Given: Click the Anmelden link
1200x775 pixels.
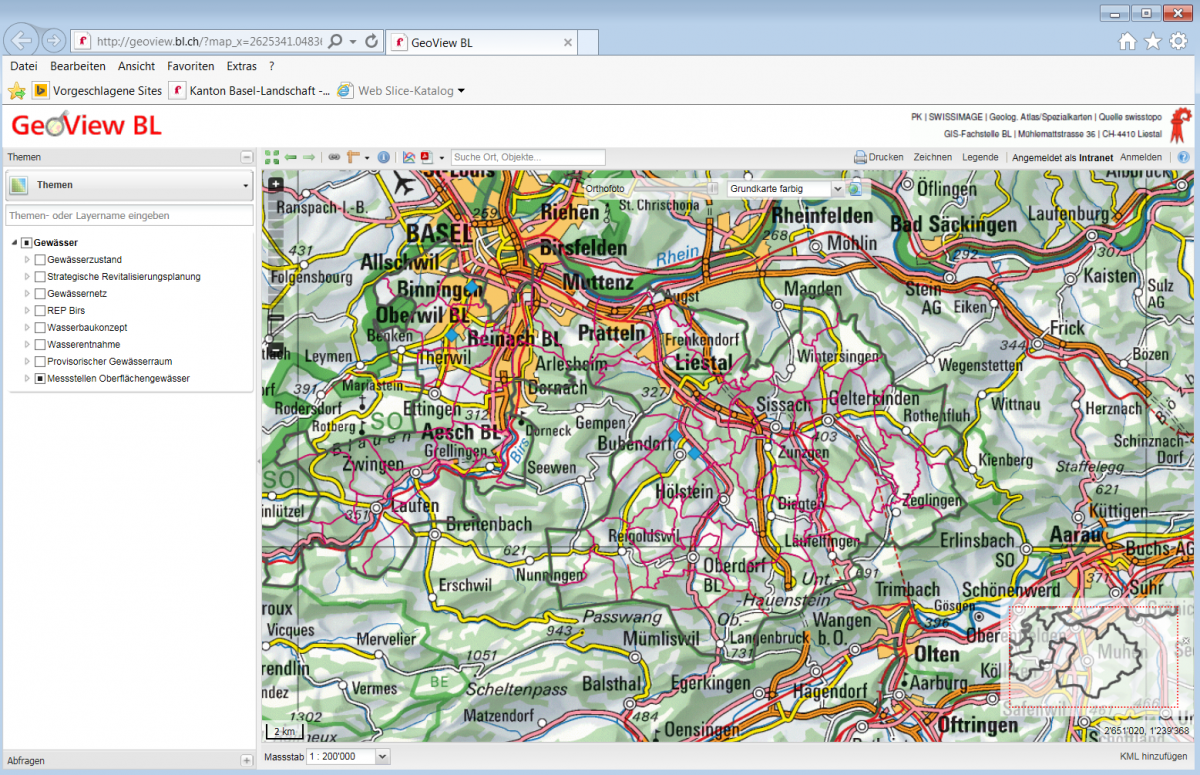Looking at the screenshot, I should pyautogui.click(x=1140, y=157).
